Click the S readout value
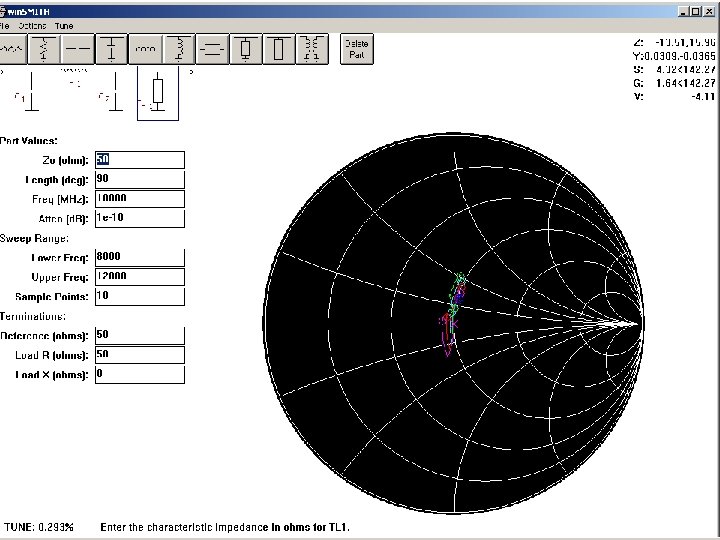720x540 pixels. 685,69
